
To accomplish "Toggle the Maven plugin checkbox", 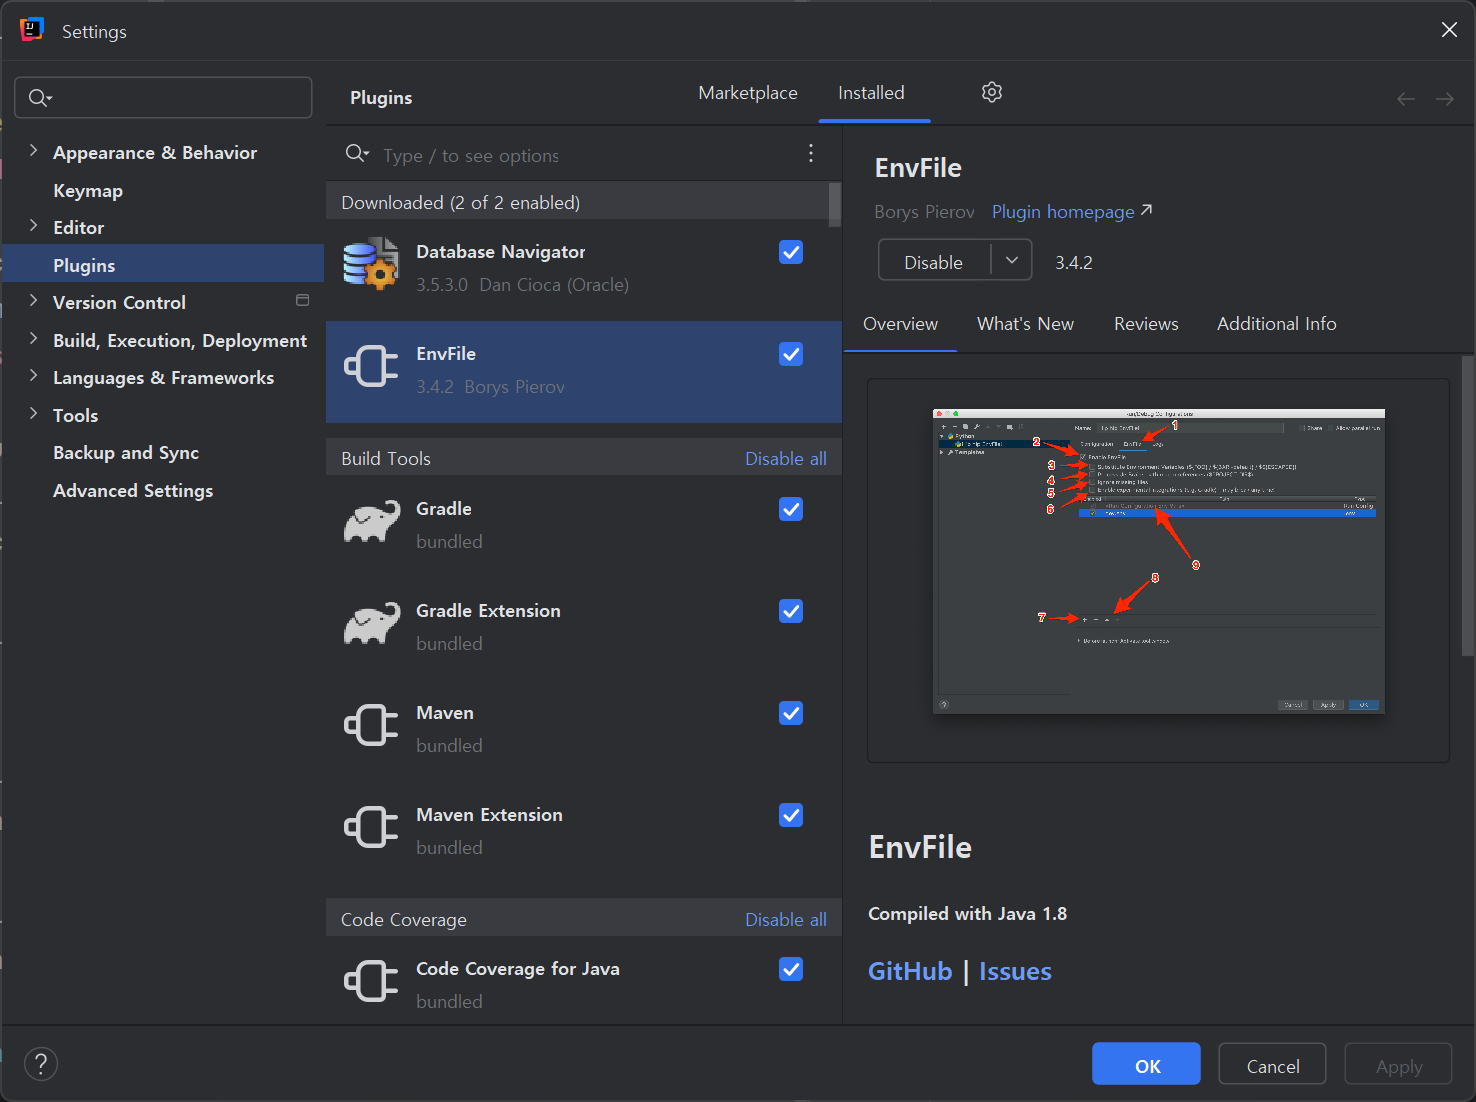I will coord(791,713).
